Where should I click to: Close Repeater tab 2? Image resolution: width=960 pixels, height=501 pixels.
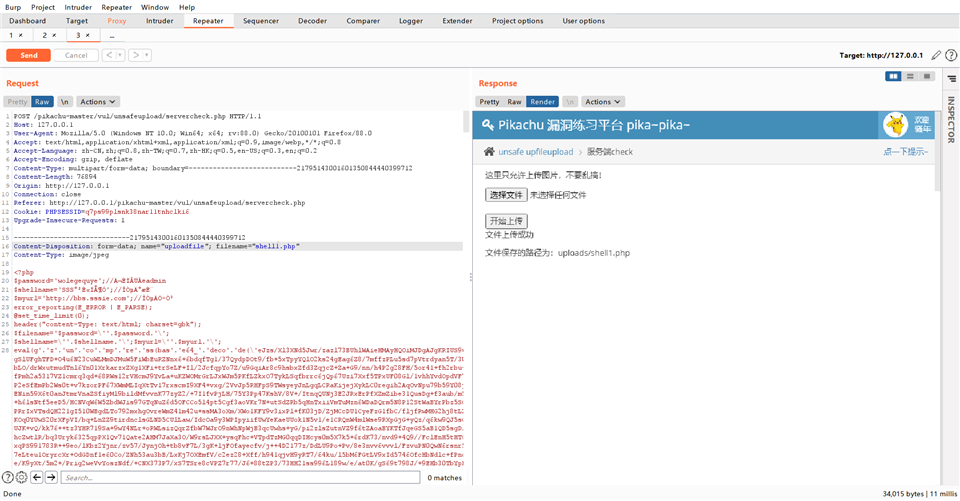tap(54, 36)
